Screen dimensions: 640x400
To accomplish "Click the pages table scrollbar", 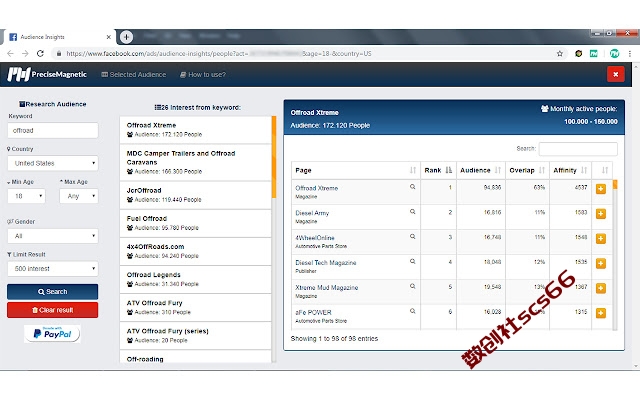I will tap(615, 184).
